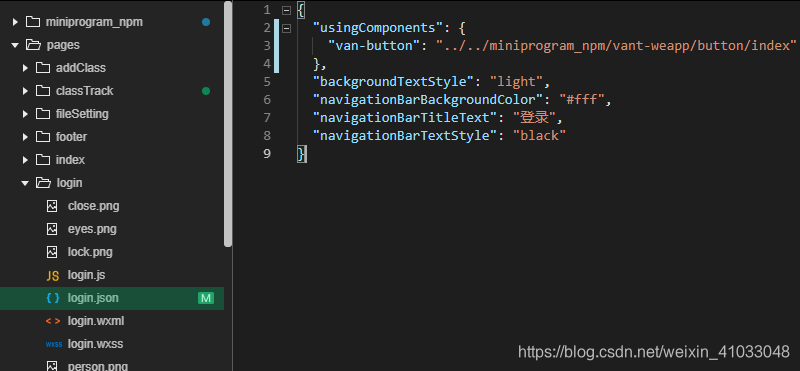Click the angle-bracket icon of login.wxml
Viewport: 800px width, 371px height.
click(53, 321)
